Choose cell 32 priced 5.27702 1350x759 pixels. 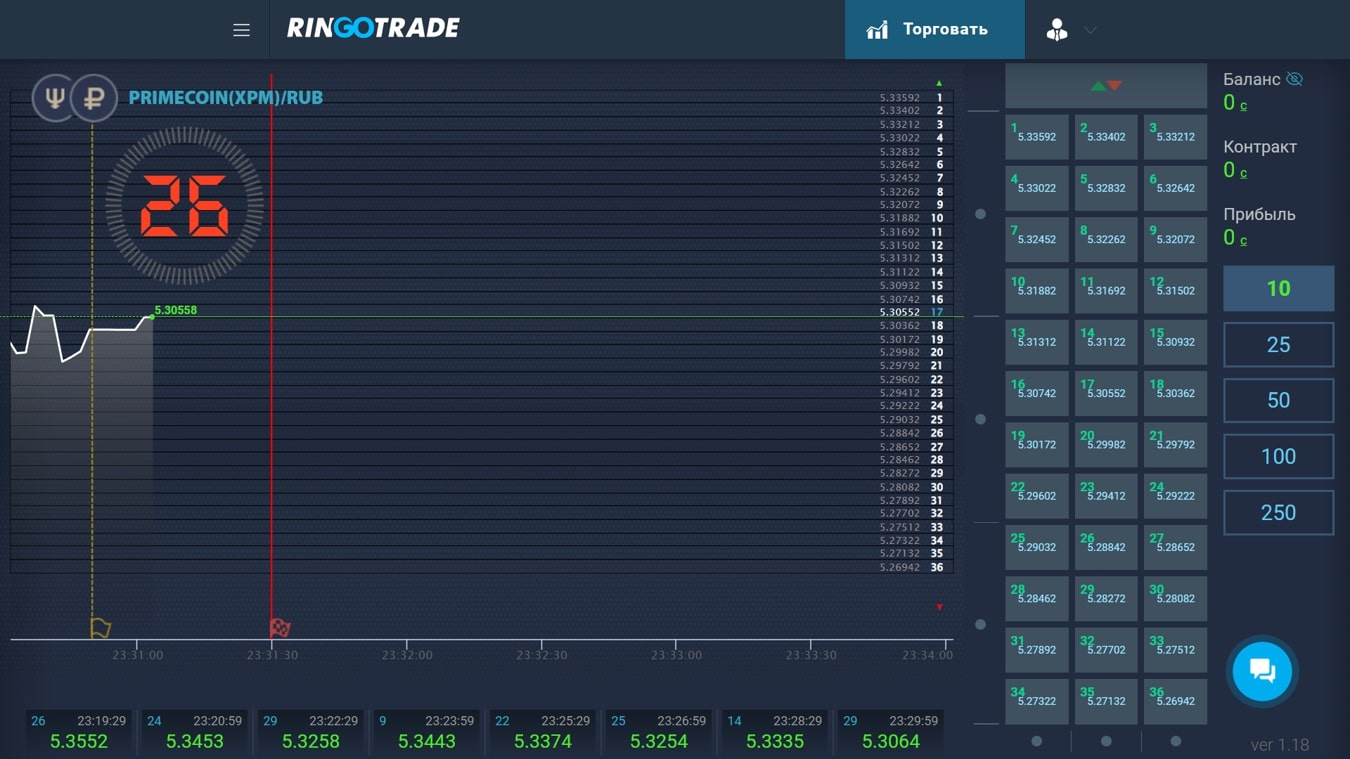pyautogui.click(x=1106, y=650)
